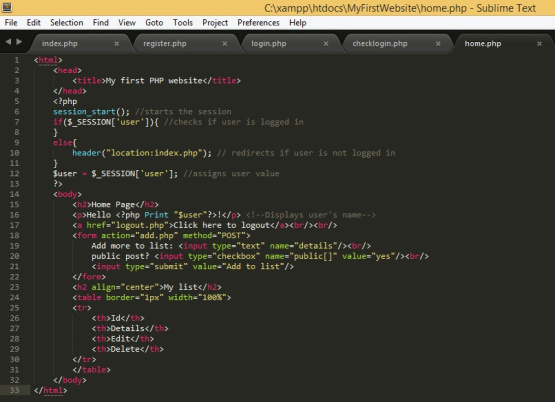The width and height of the screenshot is (555, 402).
Task: Open the Find menu
Action: [x=101, y=23]
